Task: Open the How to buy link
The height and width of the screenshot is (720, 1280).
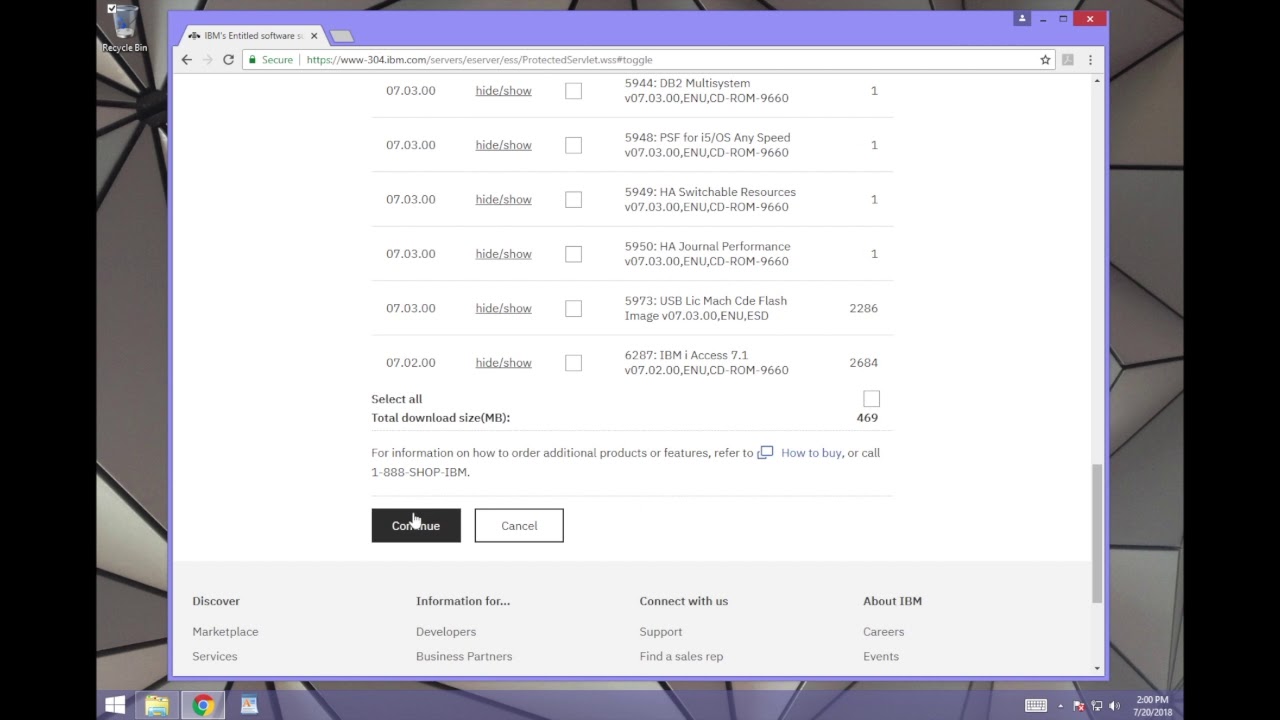Action: (811, 453)
